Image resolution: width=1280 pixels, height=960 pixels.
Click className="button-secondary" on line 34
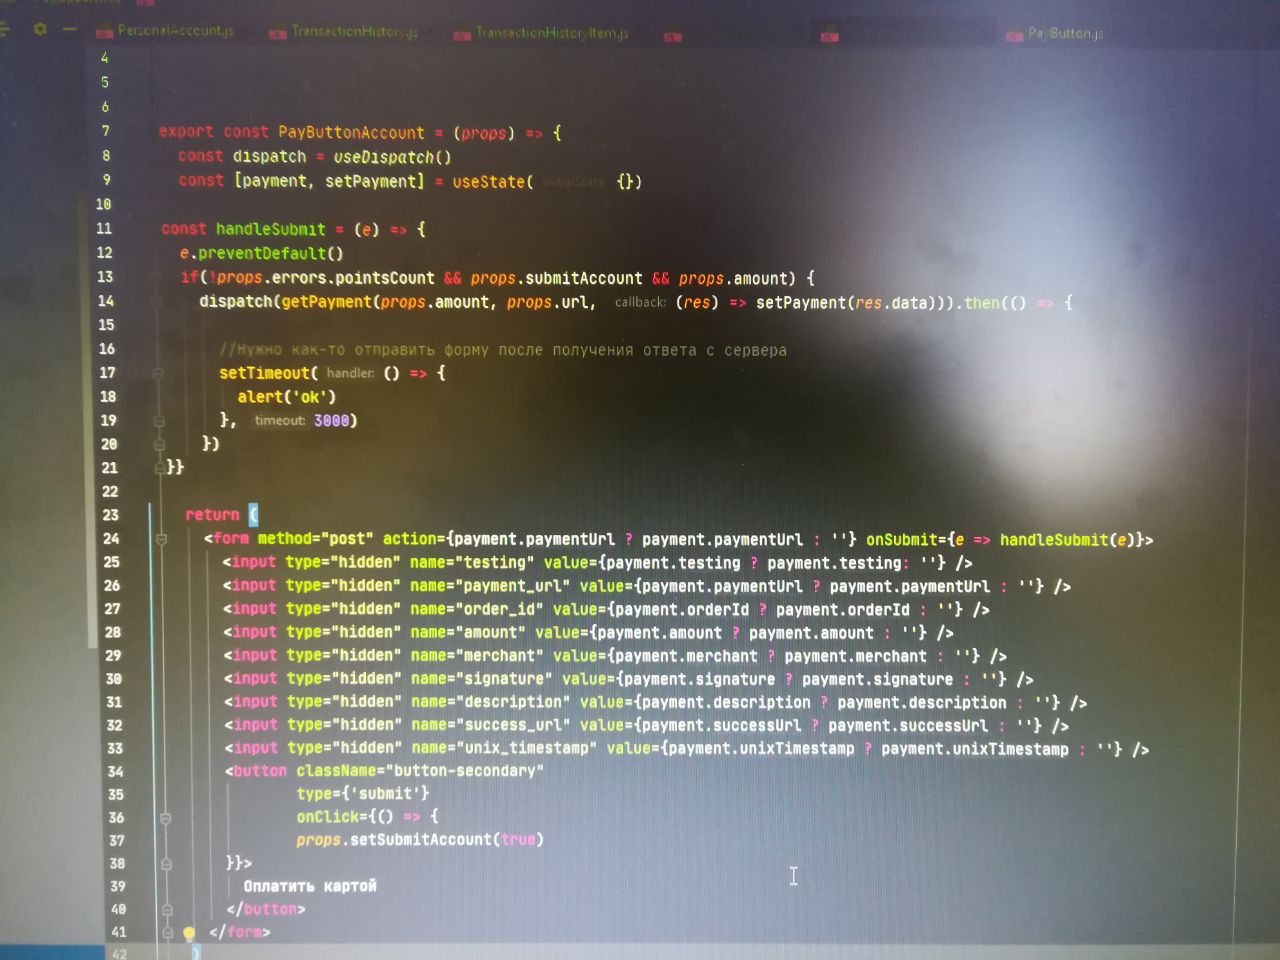pos(420,771)
